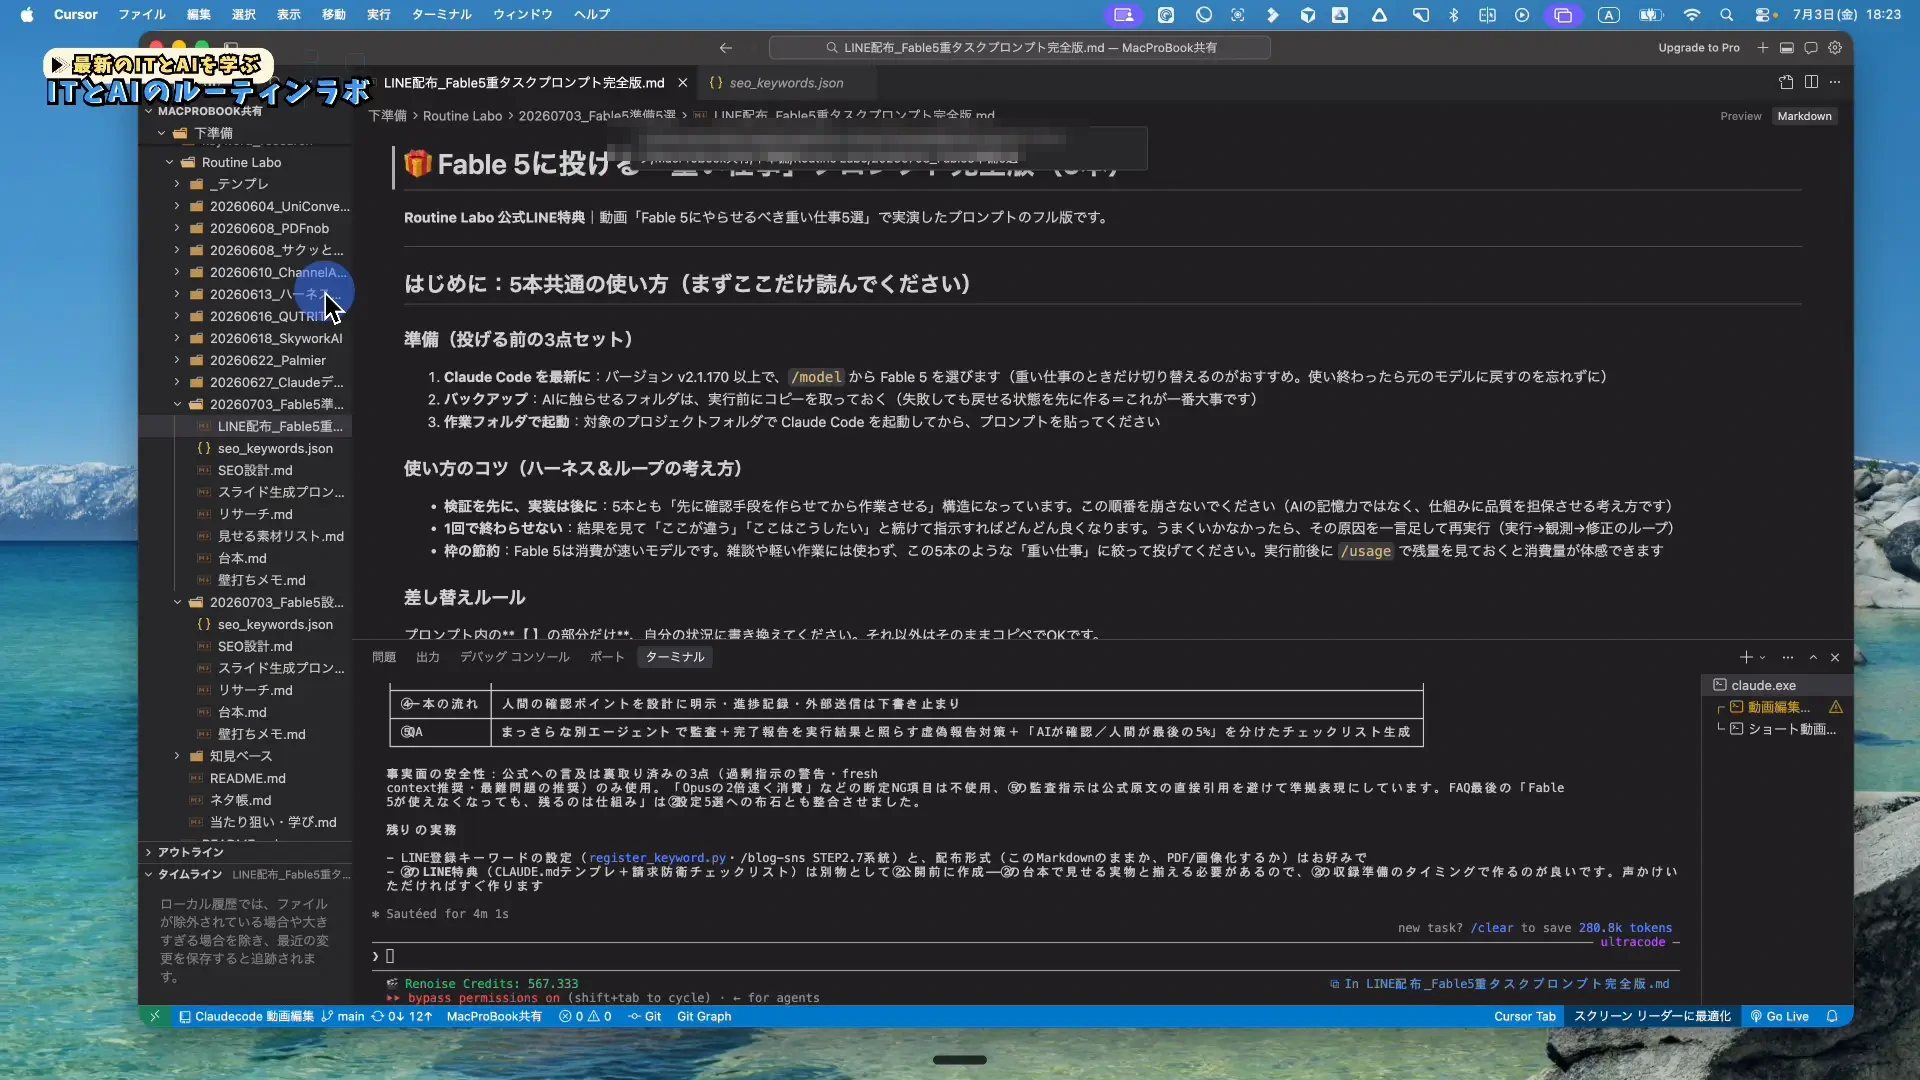Click the open changes icon in editor toolbar
This screenshot has width=1920, height=1080.
point(1786,82)
